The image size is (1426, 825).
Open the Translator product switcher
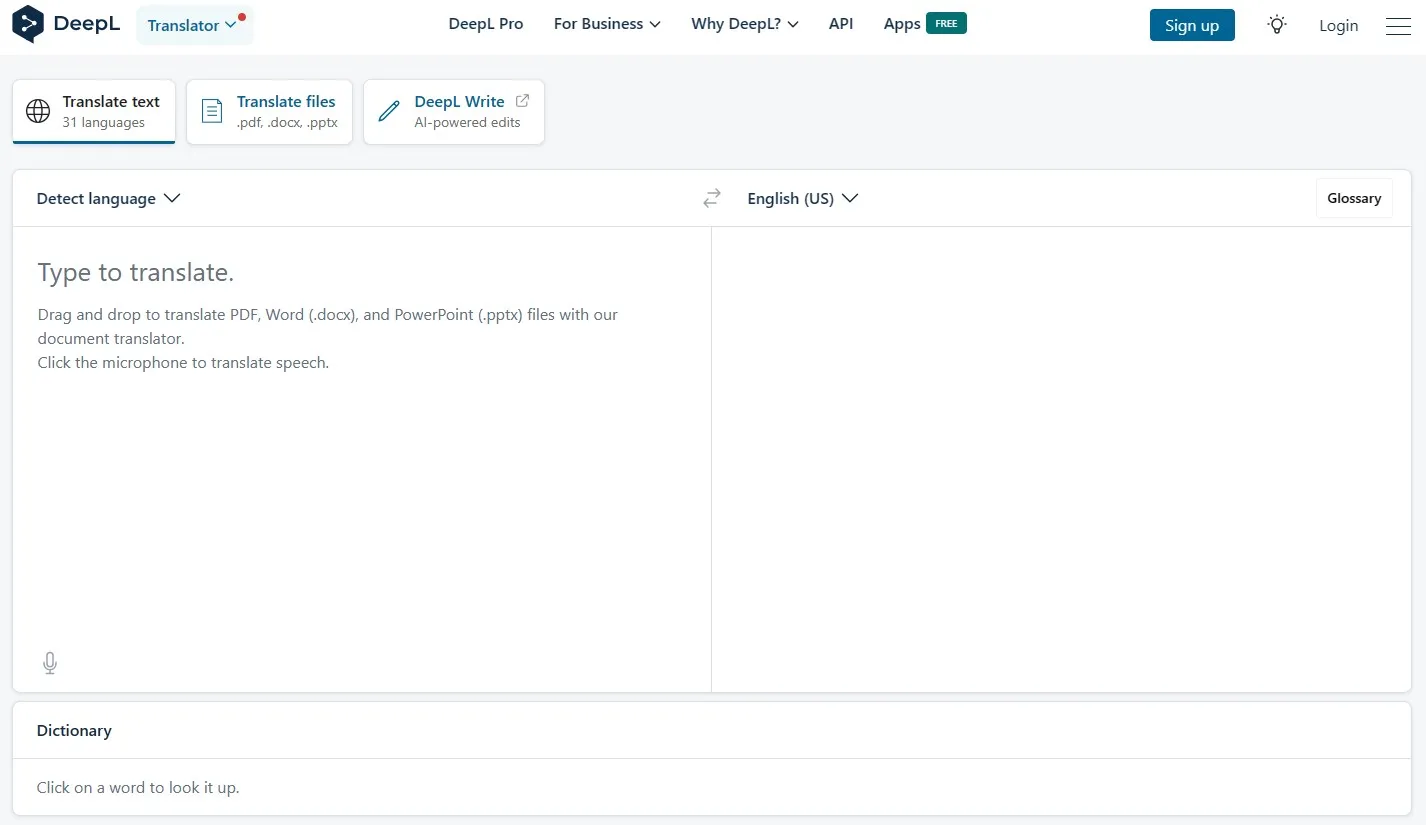click(x=194, y=24)
